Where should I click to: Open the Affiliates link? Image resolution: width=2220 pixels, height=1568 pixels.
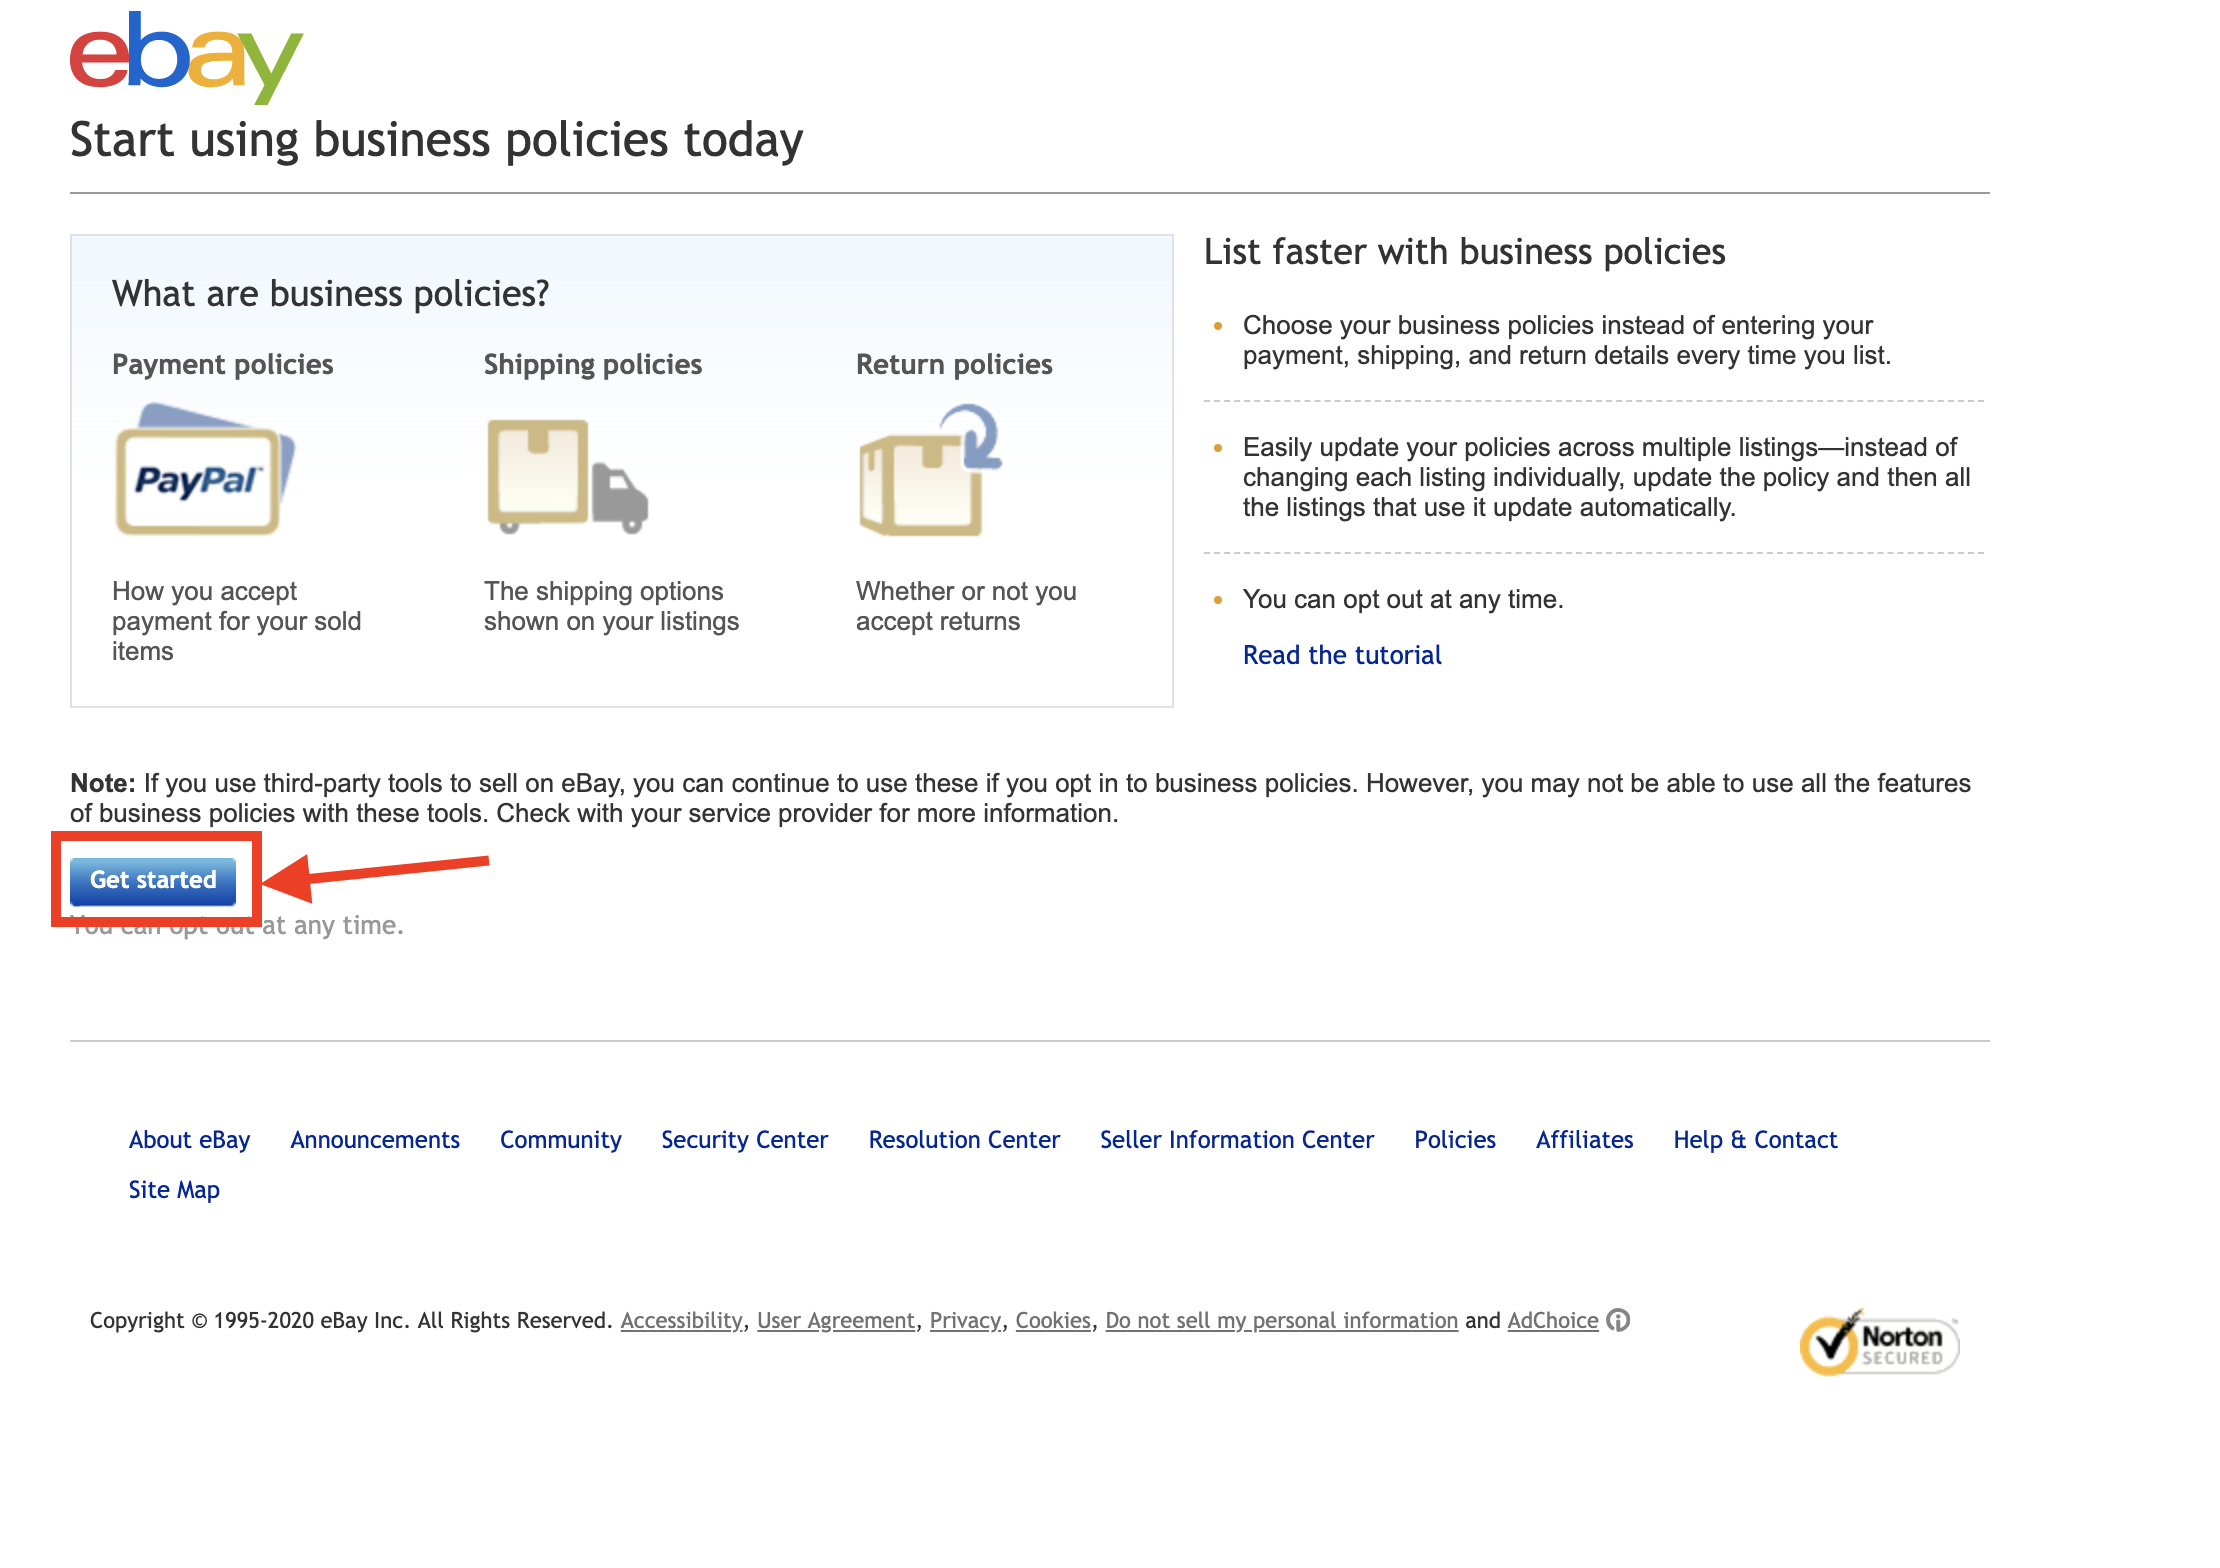click(1584, 1140)
